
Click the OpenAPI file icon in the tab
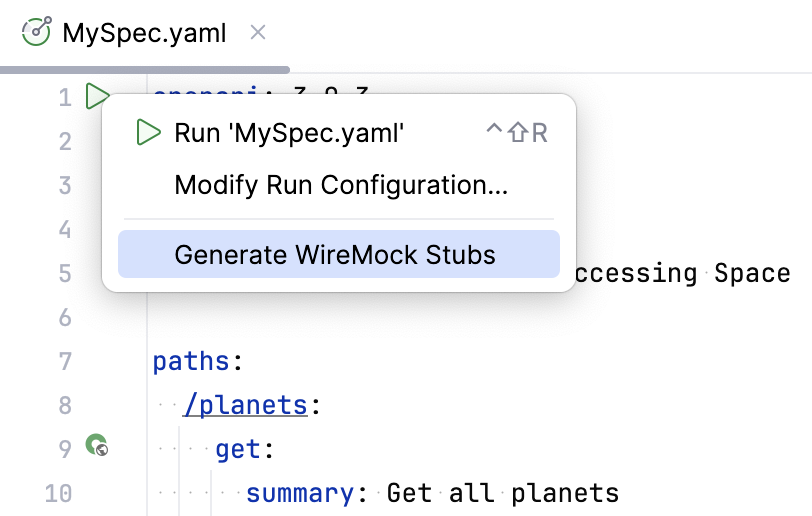pyautogui.click(x=37, y=33)
